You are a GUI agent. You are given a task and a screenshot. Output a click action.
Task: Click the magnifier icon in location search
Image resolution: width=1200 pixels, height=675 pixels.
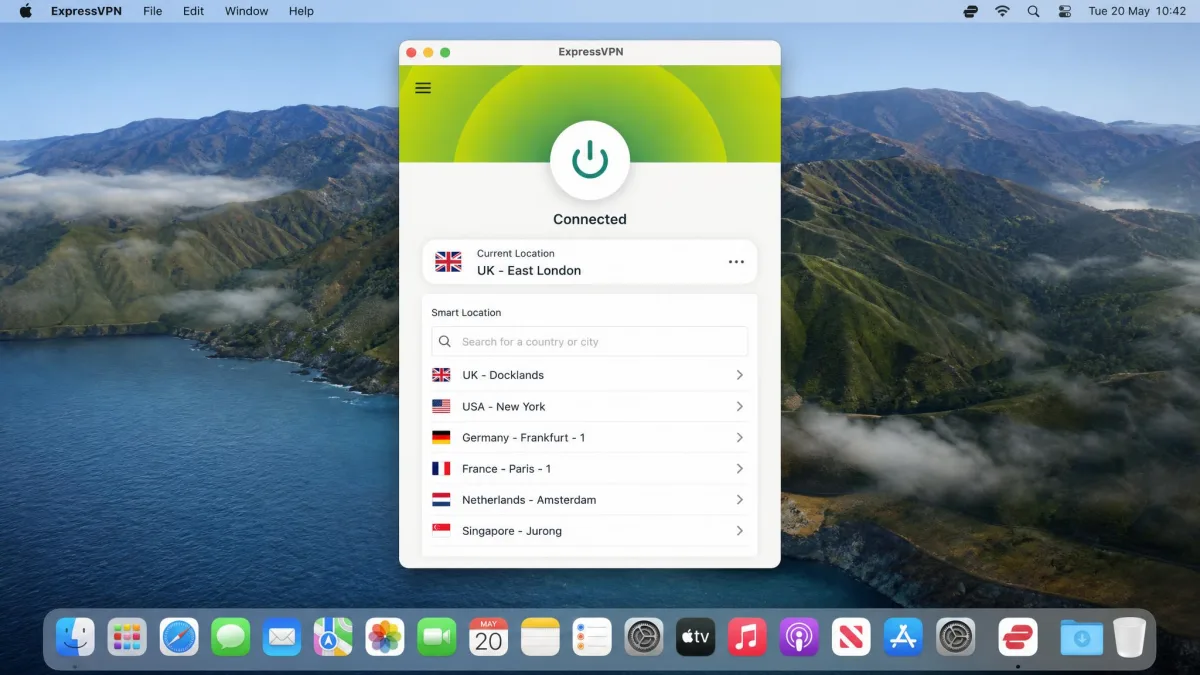[x=445, y=342]
